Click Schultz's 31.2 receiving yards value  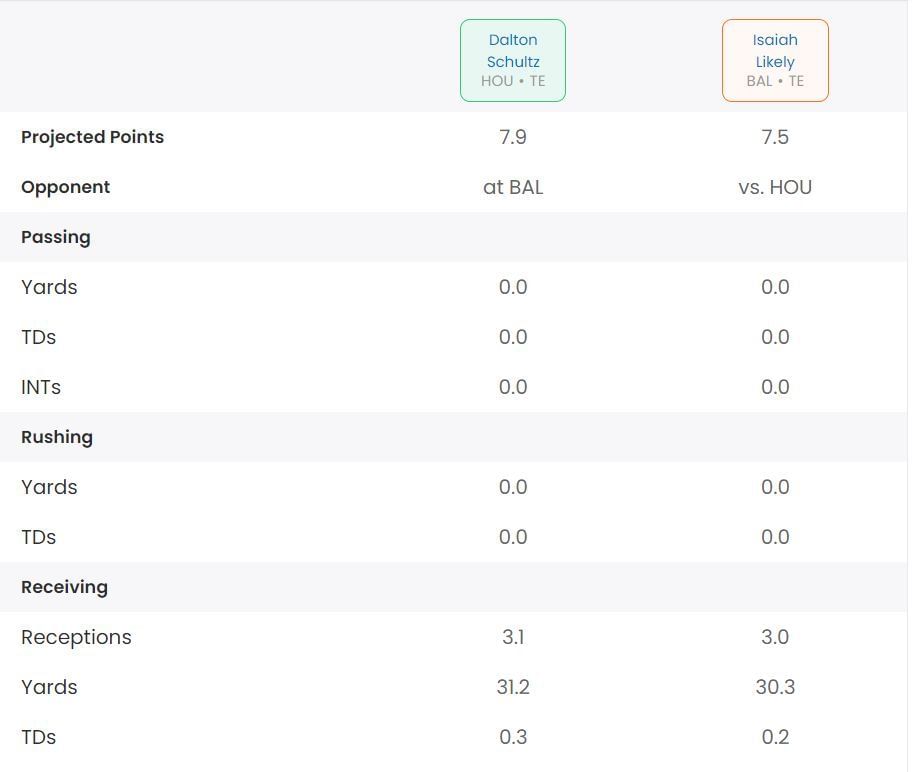(x=513, y=687)
